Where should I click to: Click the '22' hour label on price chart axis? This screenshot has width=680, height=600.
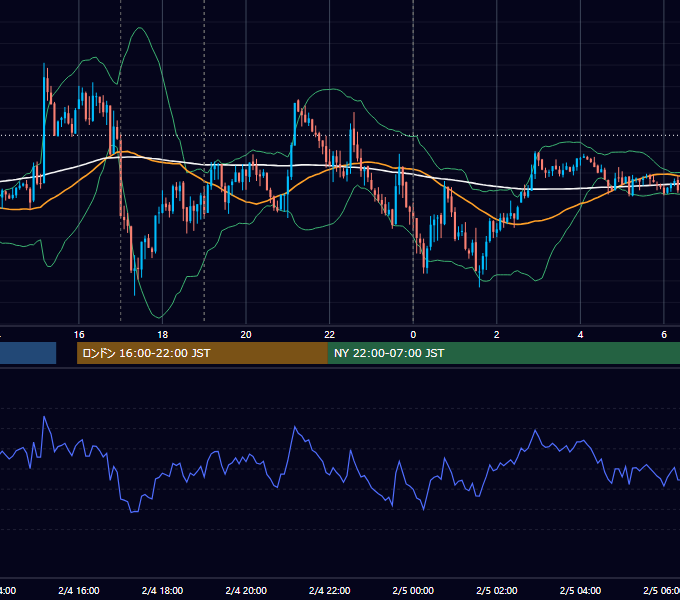point(330,335)
